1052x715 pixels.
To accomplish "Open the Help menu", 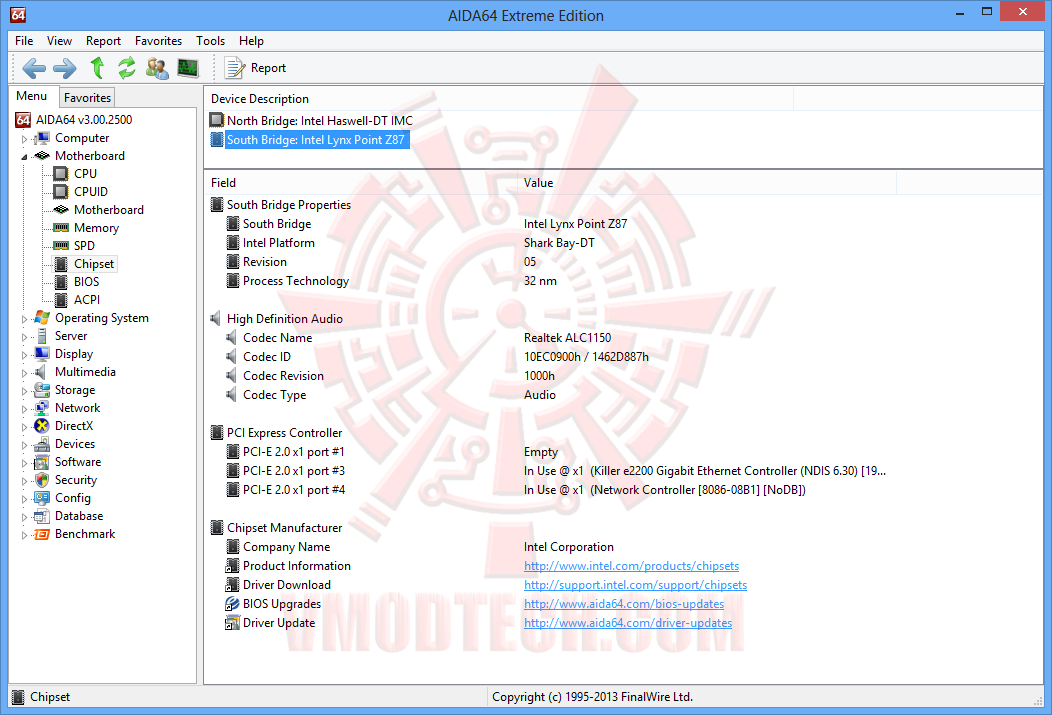I will 252,41.
